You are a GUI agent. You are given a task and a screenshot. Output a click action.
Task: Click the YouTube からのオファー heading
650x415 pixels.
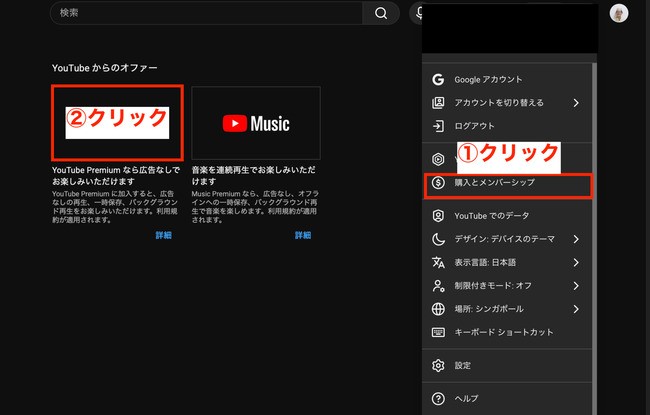(x=104, y=68)
